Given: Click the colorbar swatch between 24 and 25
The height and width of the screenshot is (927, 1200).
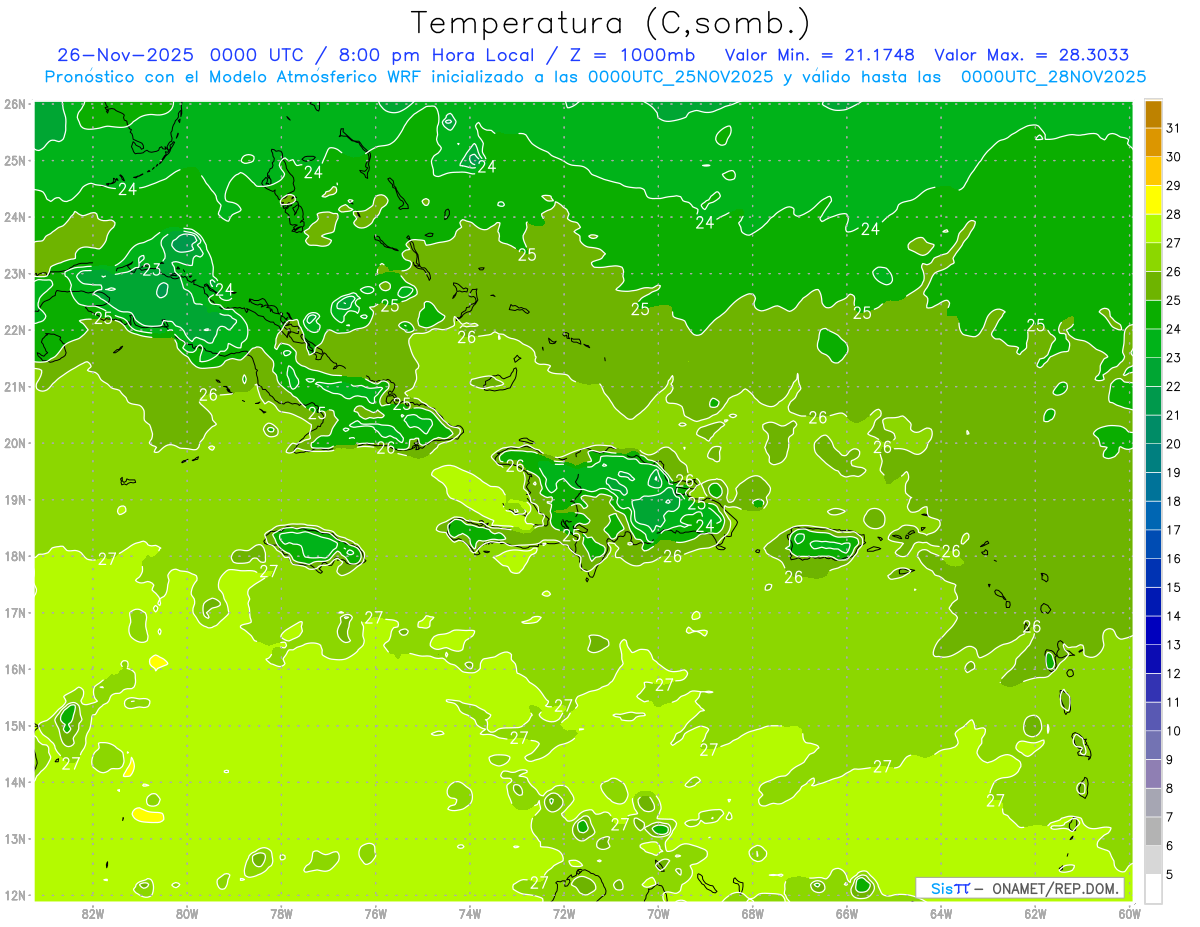Looking at the screenshot, I should [x=1154, y=315].
